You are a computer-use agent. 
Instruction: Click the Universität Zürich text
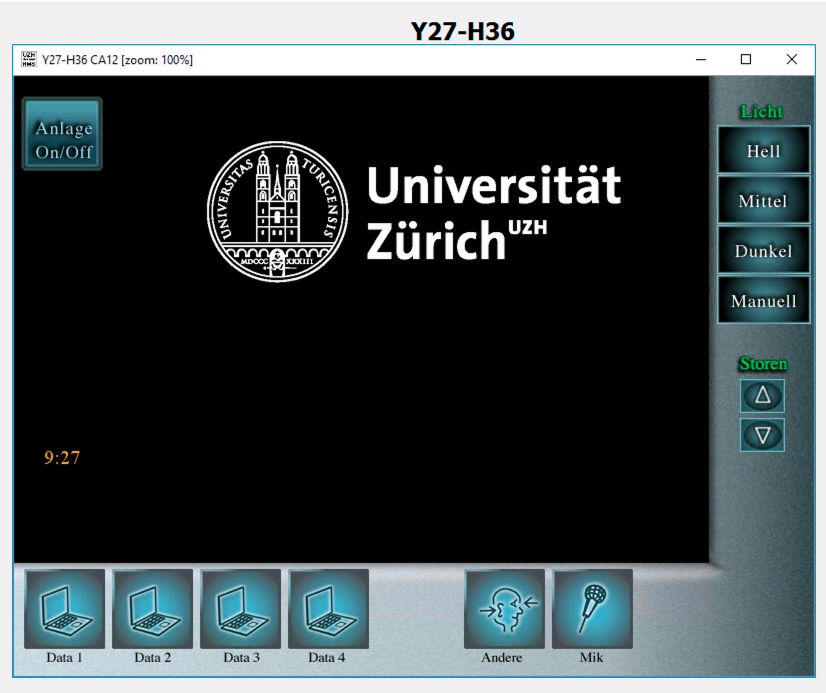point(492,212)
